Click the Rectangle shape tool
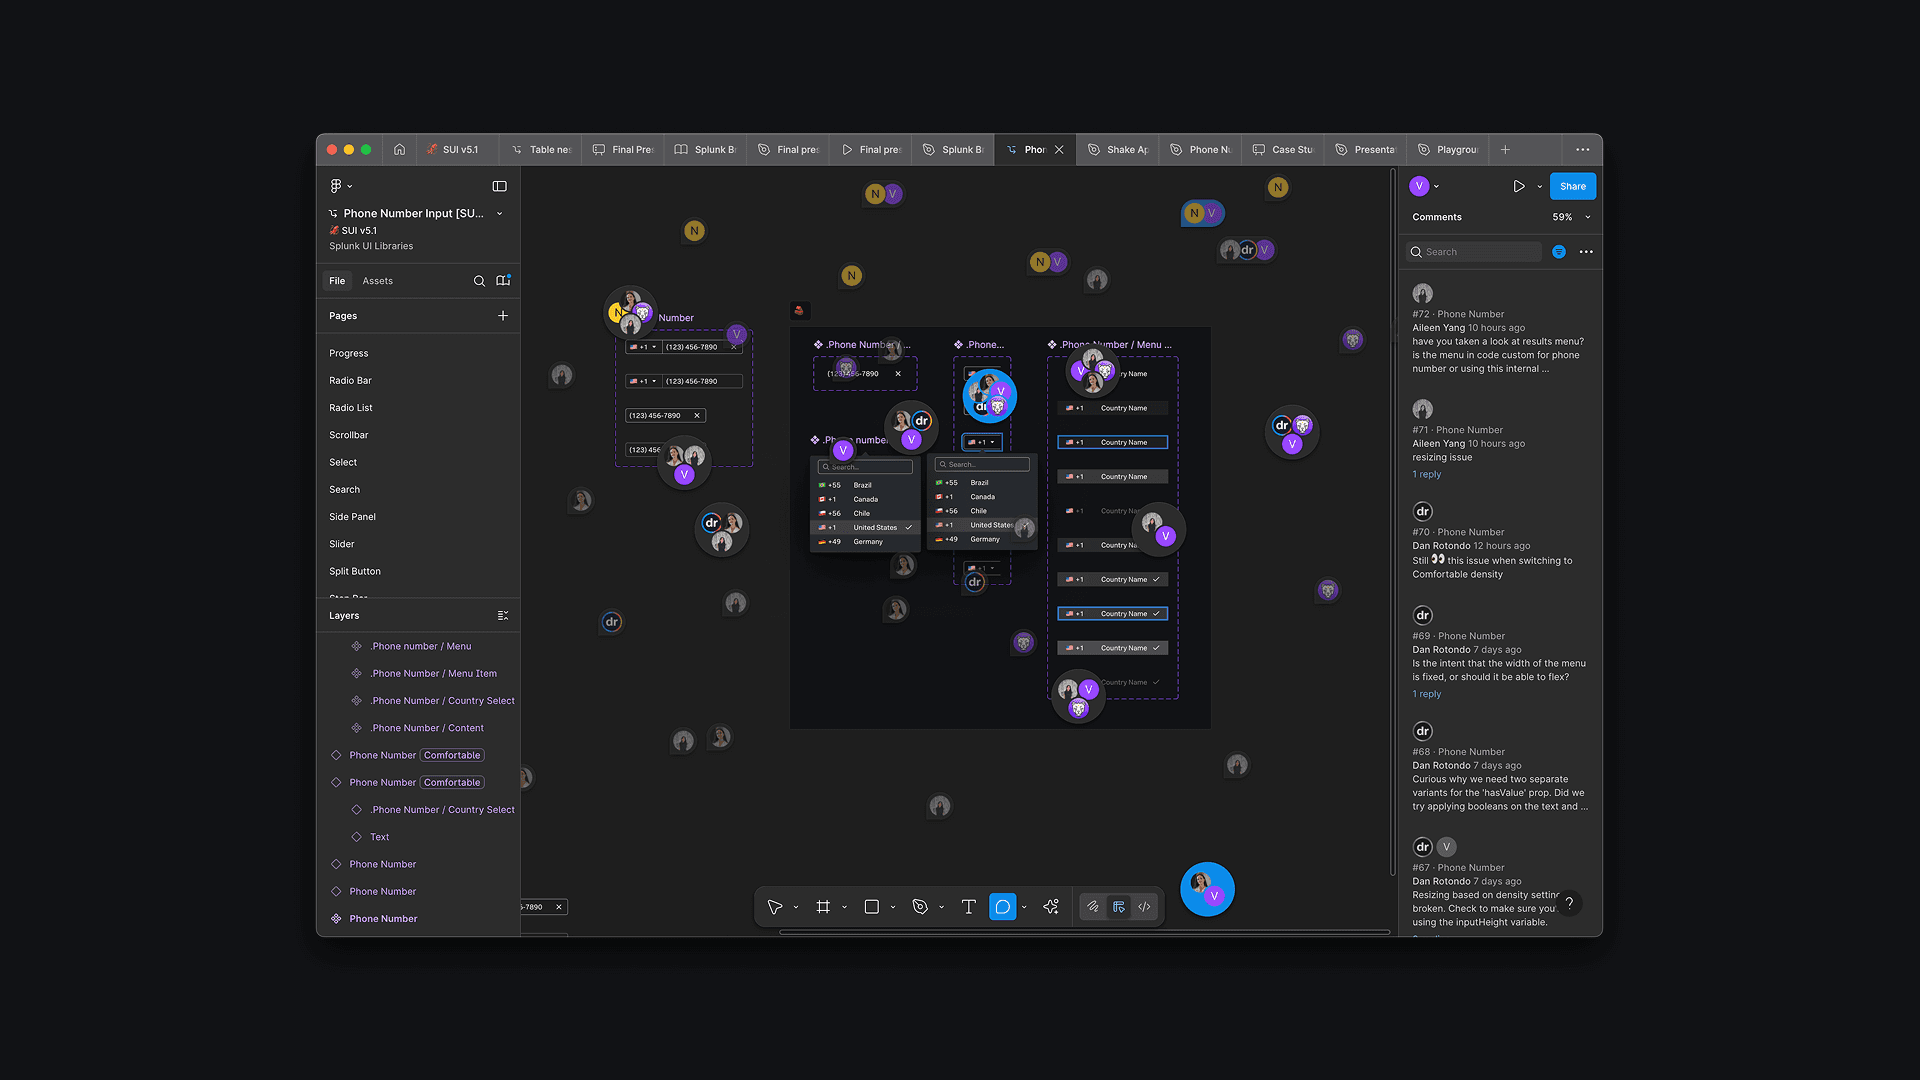 [x=871, y=907]
